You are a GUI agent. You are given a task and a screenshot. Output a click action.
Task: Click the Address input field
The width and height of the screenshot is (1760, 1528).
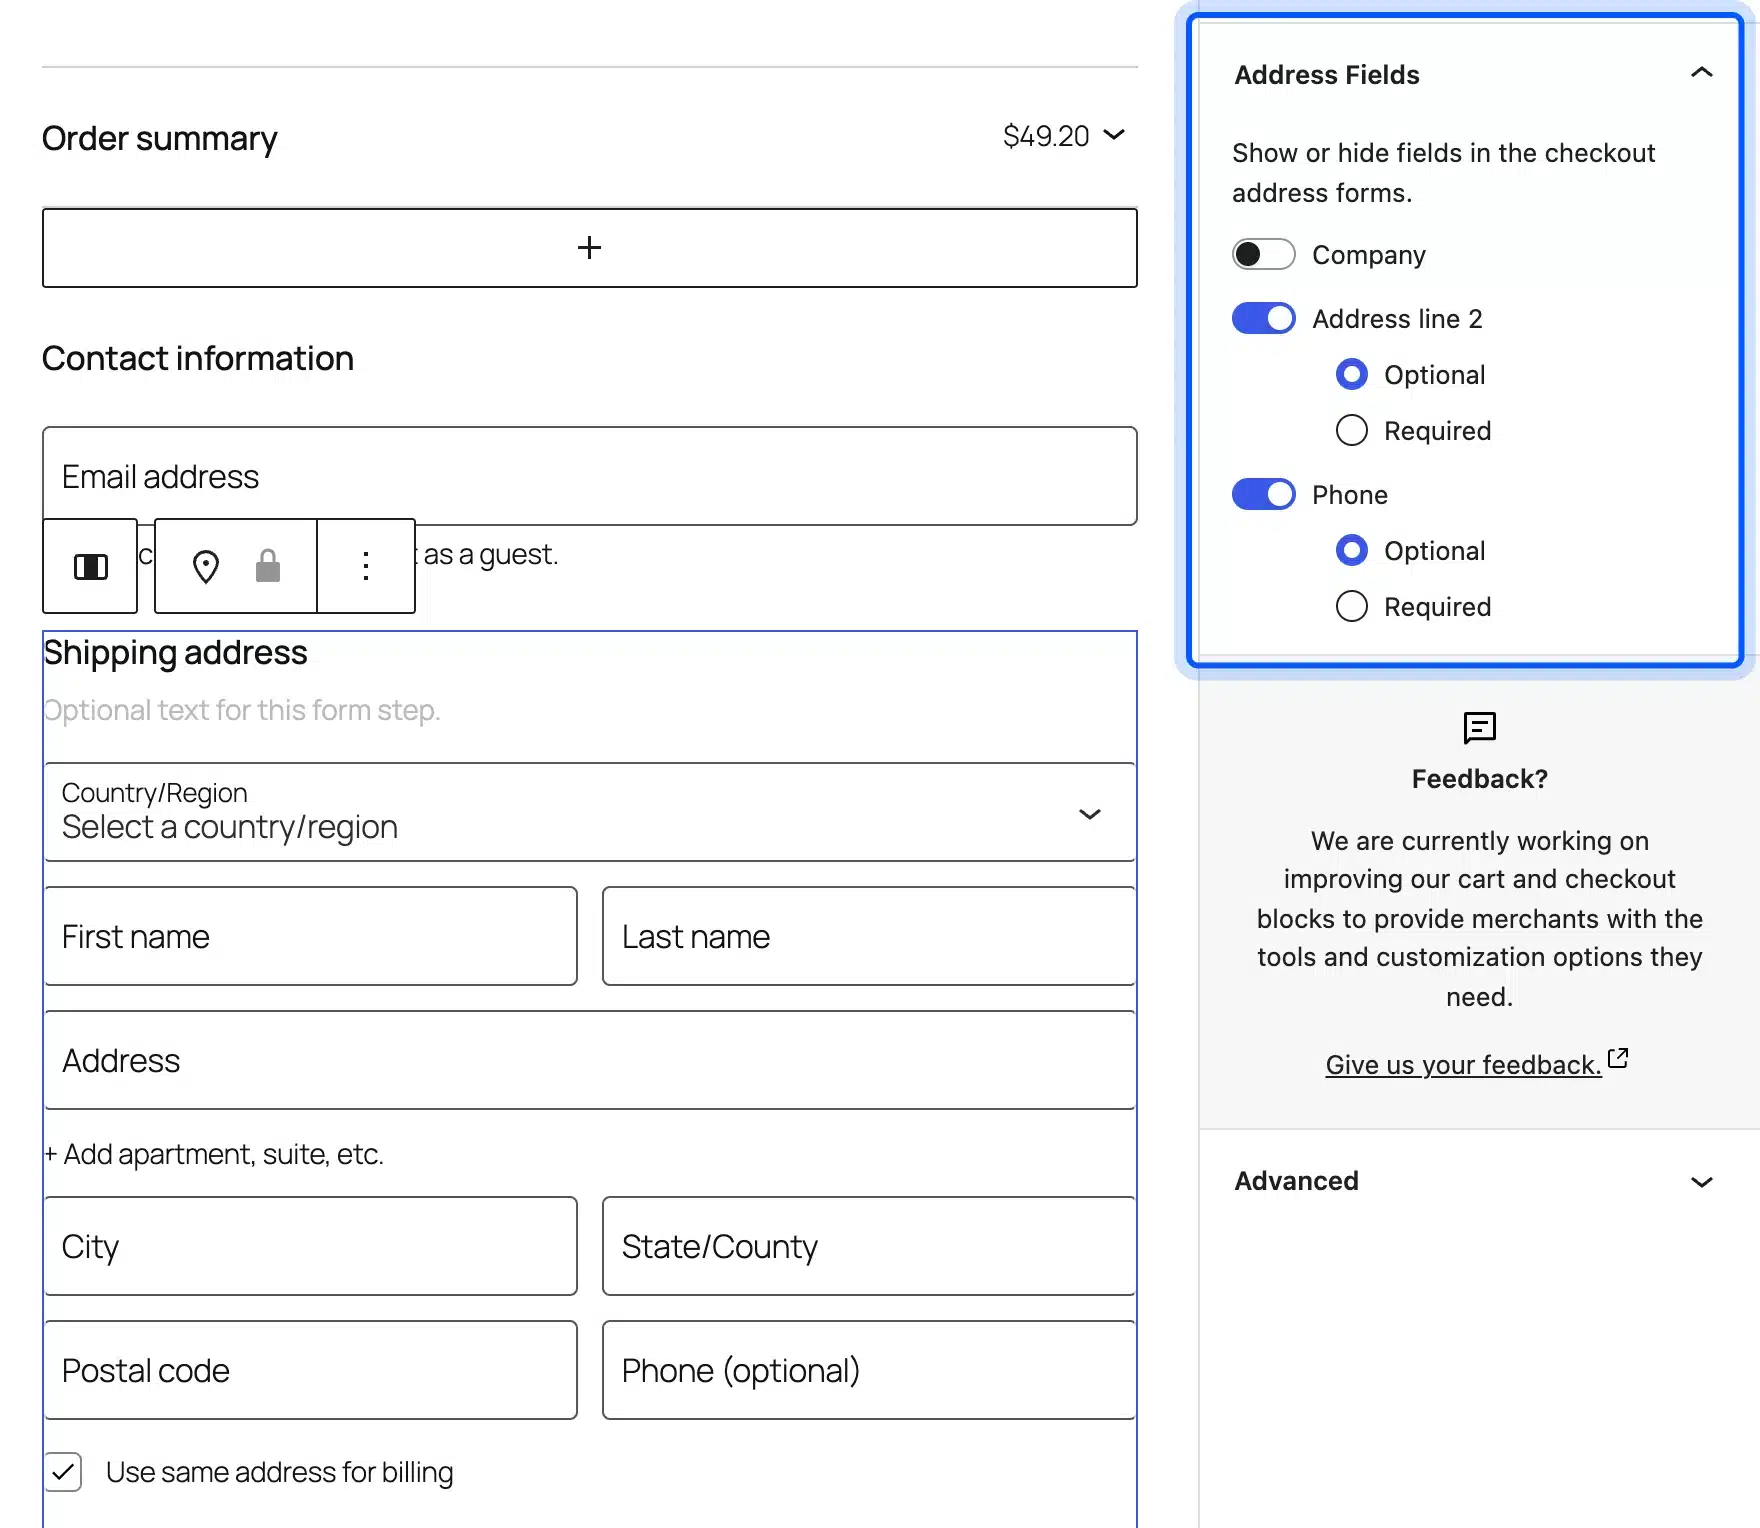(x=590, y=1060)
